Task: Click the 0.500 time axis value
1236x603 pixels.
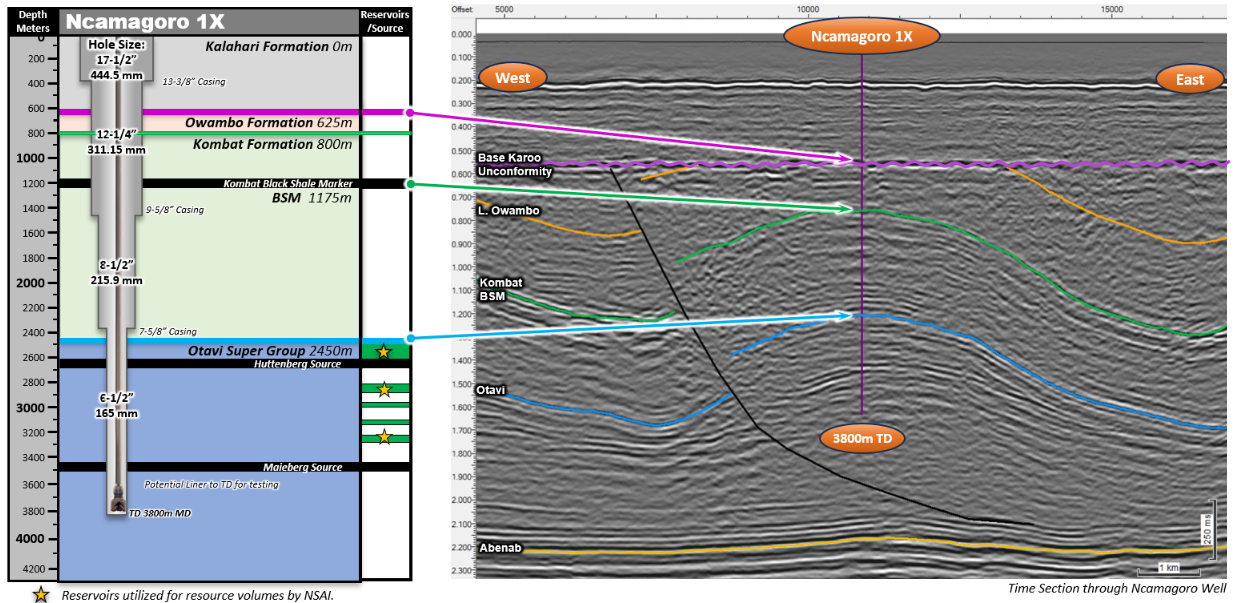Action: [462, 152]
